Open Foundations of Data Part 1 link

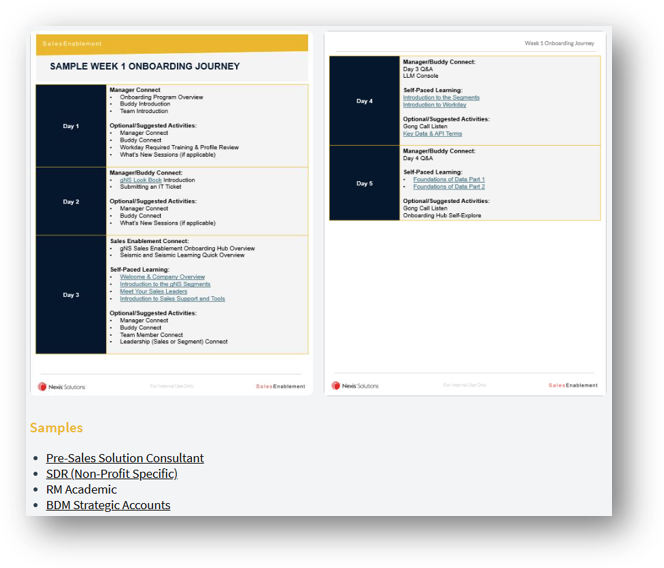click(x=449, y=179)
